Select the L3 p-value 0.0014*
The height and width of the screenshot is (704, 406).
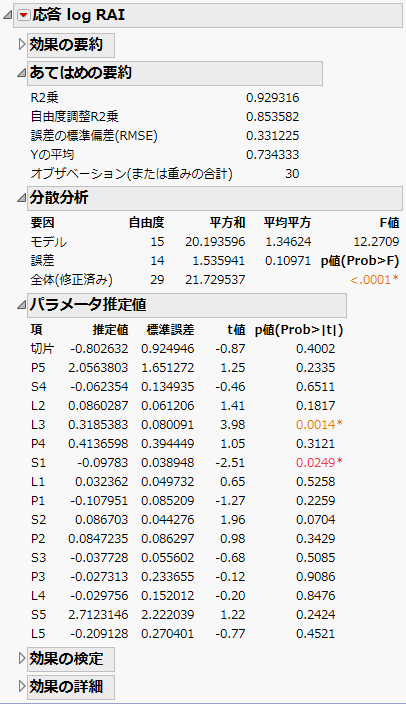pos(319,425)
